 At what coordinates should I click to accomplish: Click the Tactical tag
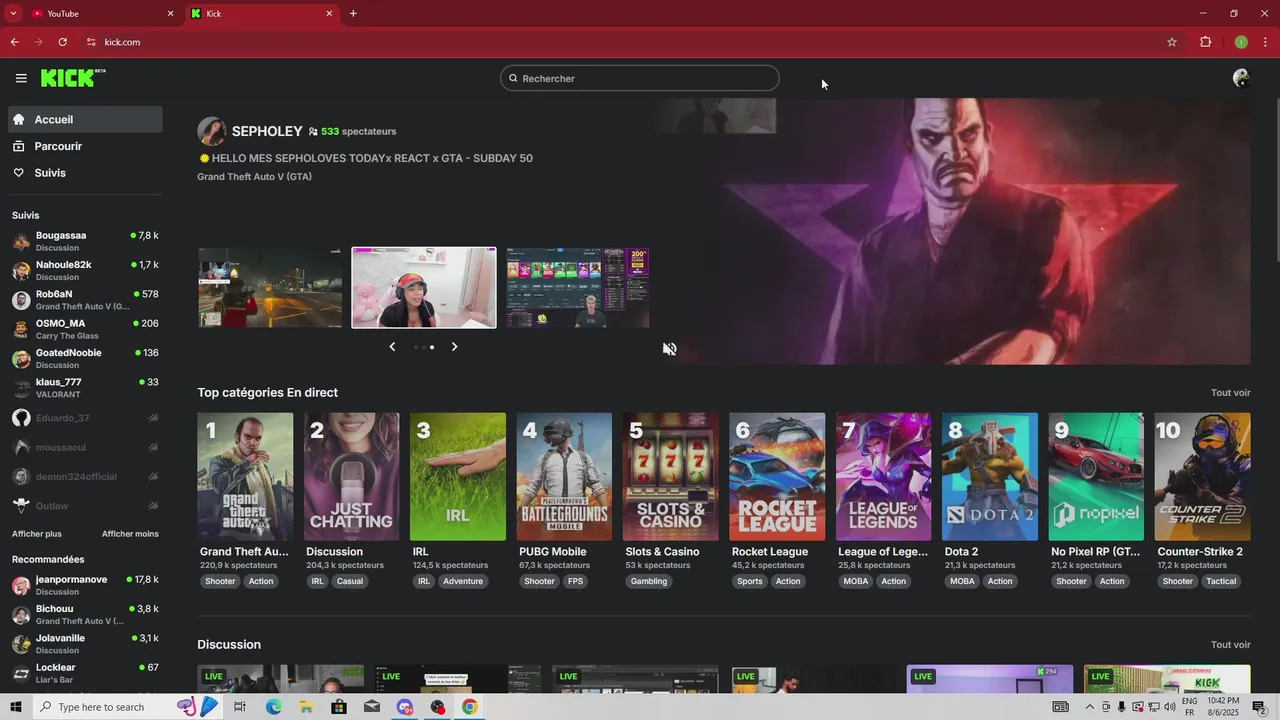(1221, 581)
